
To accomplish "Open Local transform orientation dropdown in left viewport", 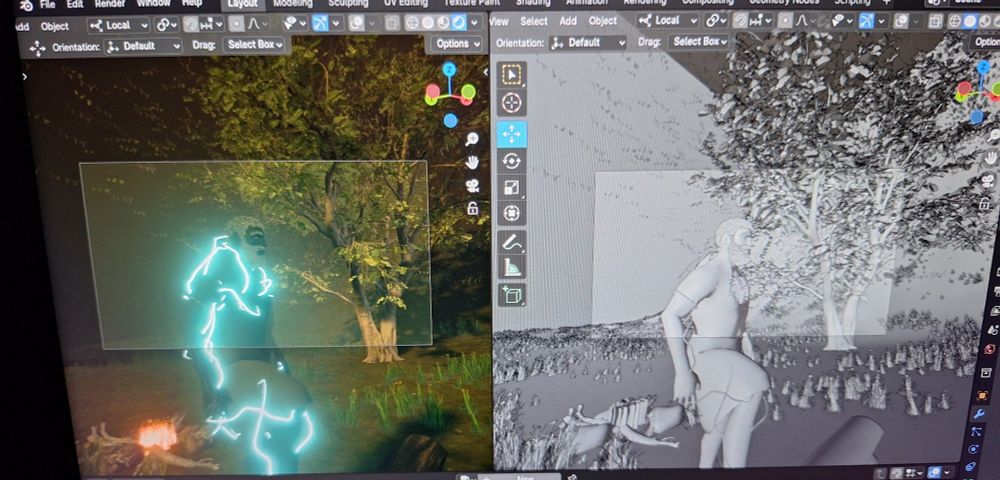I will 119,25.
